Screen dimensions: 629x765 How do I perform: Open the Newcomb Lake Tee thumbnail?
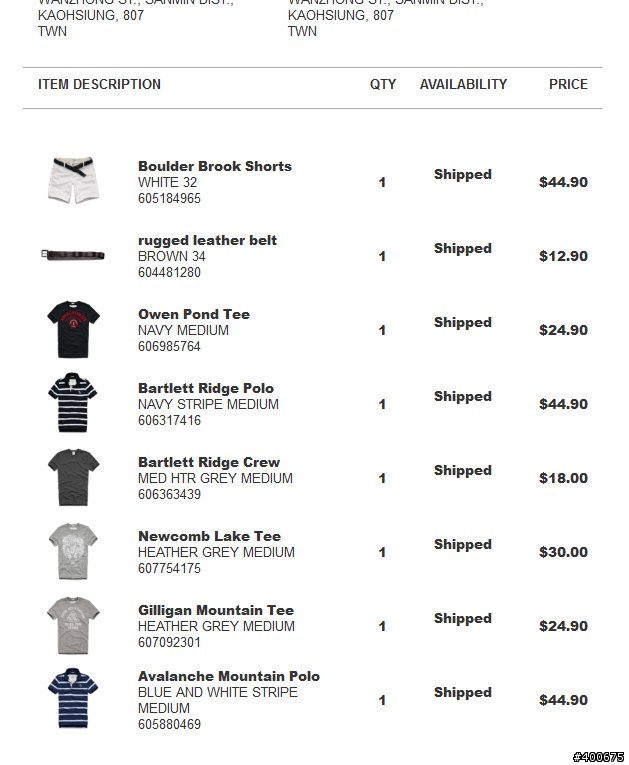tap(73, 551)
